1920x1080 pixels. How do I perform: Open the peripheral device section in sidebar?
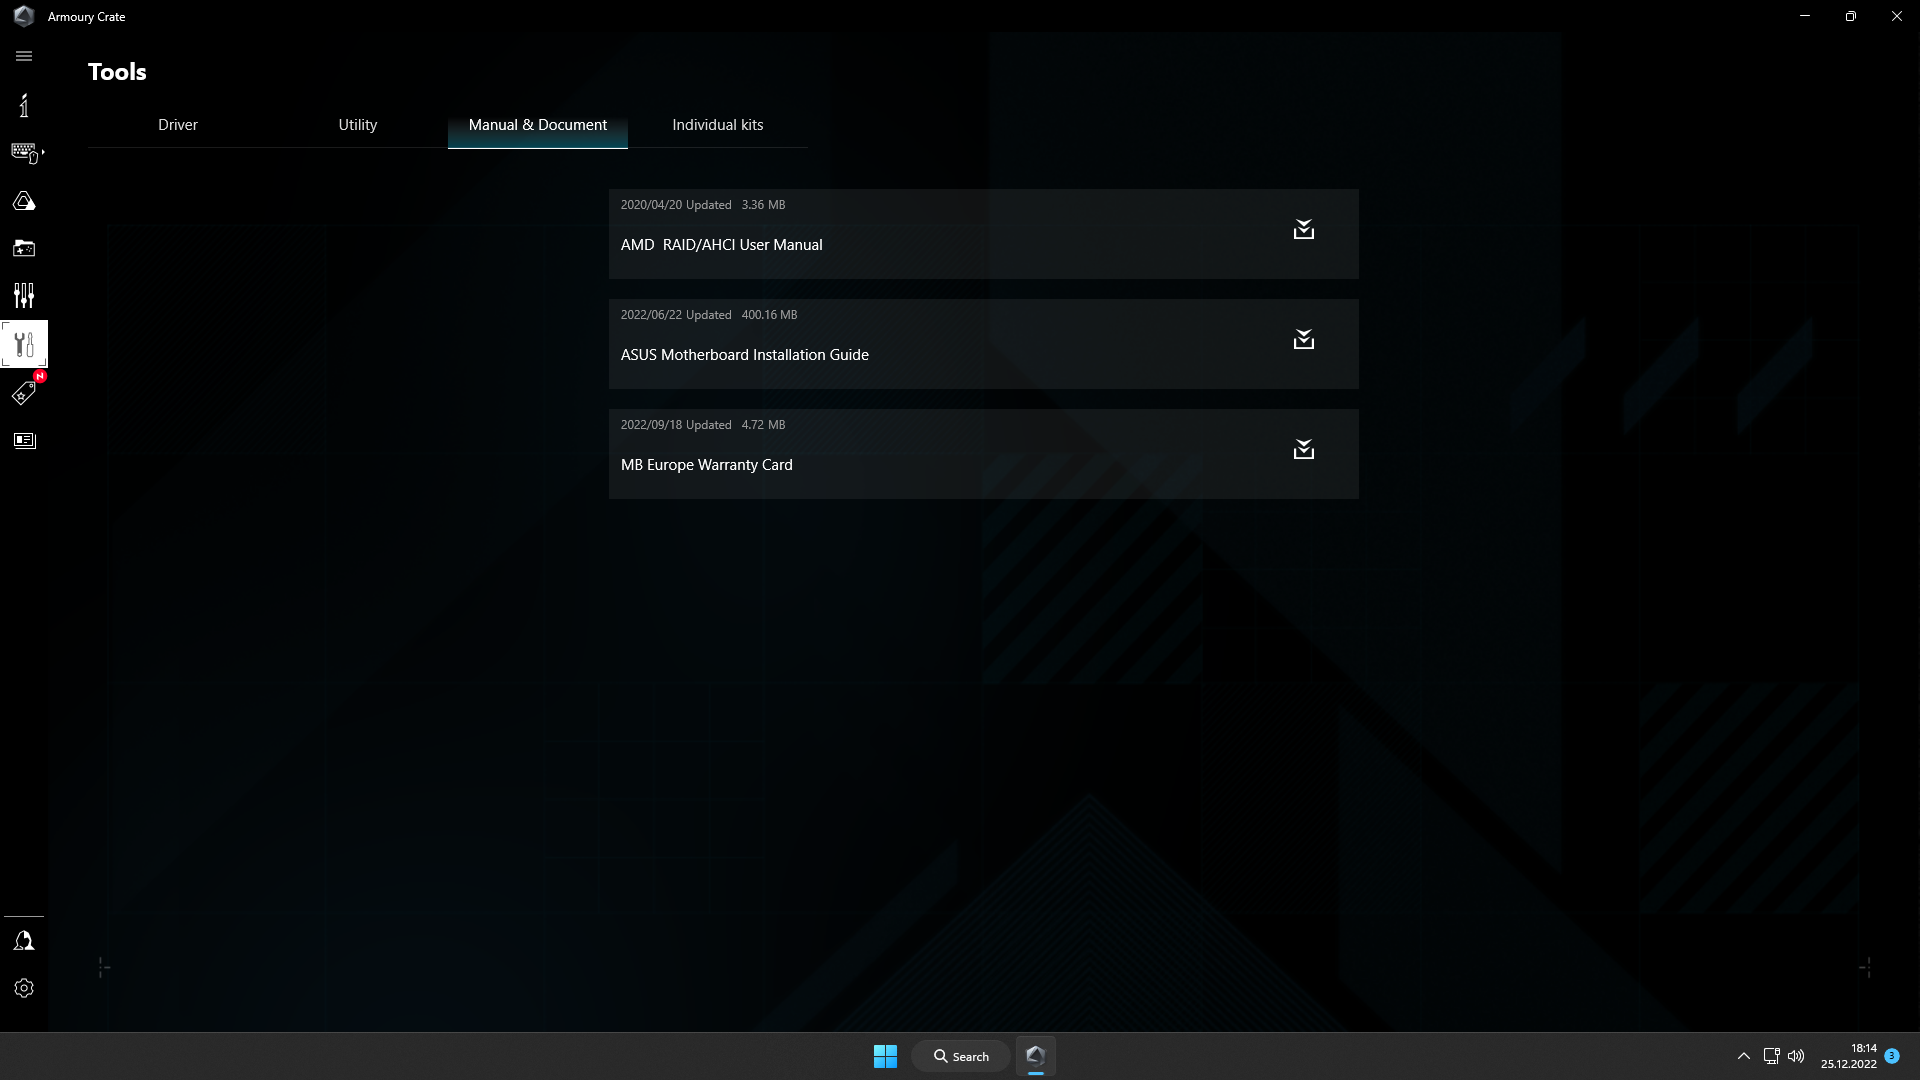tap(23, 152)
